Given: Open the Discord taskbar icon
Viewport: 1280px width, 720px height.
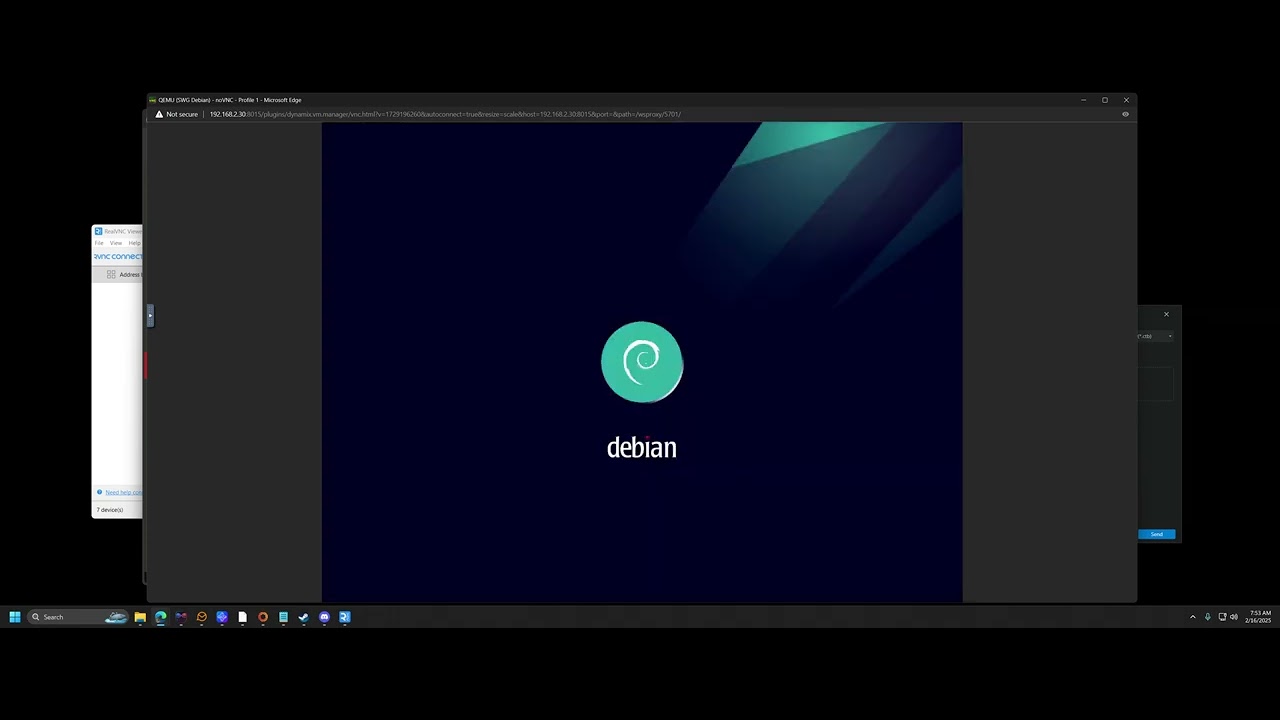Looking at the screenshot, I should point(324,617).
